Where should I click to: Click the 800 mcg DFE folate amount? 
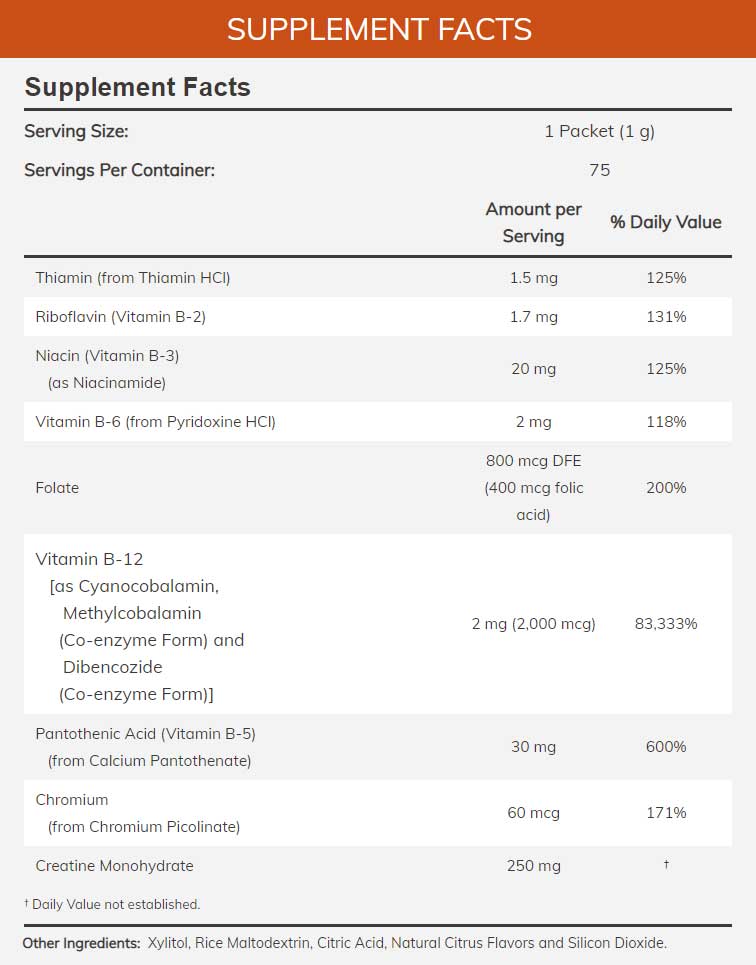[533, 462]
